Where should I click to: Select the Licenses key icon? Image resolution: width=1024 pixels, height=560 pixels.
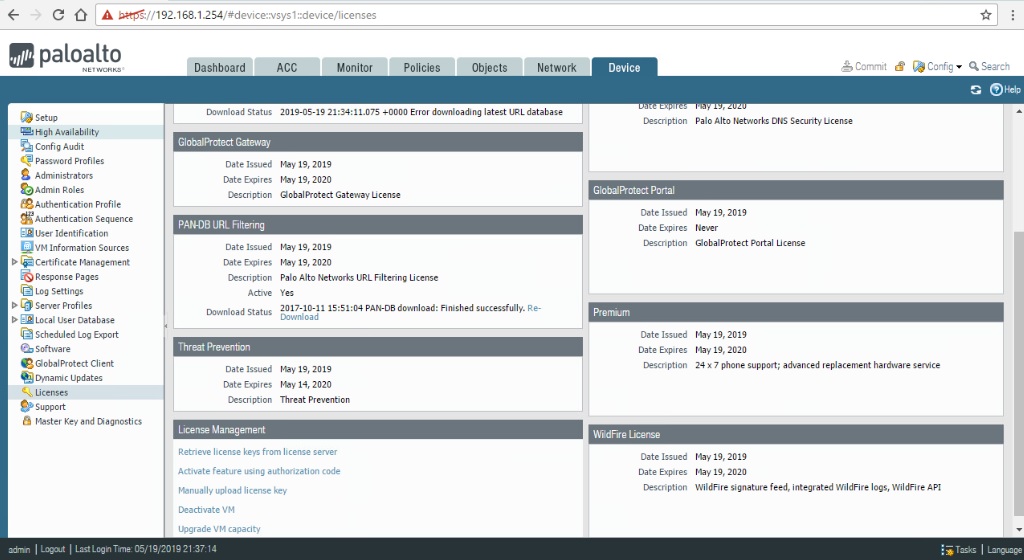point(26,392)
